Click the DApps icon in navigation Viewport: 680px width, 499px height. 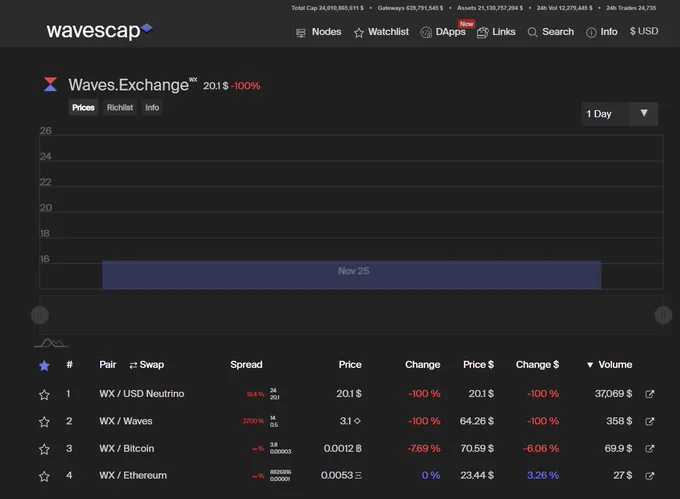(426, 33)
